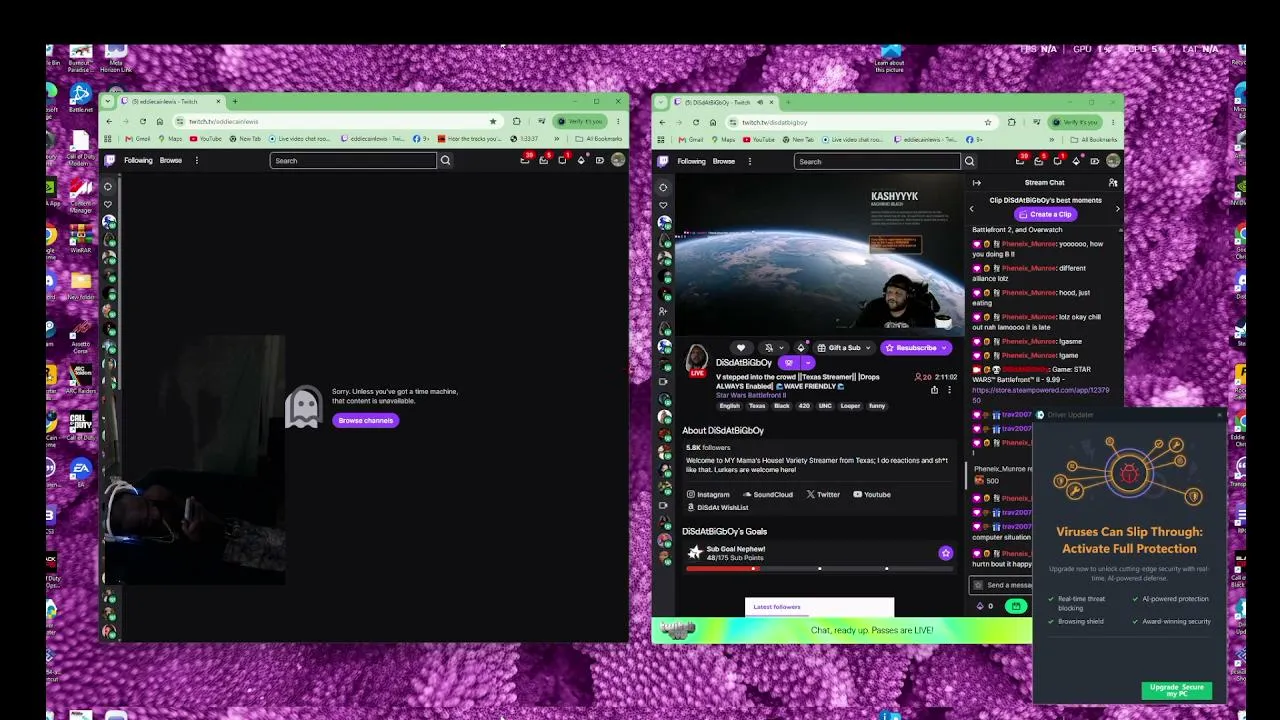Open Twitch more menu in eddiecainlewis window
This screenshot has width=1280, height=720.
[196, 160]
